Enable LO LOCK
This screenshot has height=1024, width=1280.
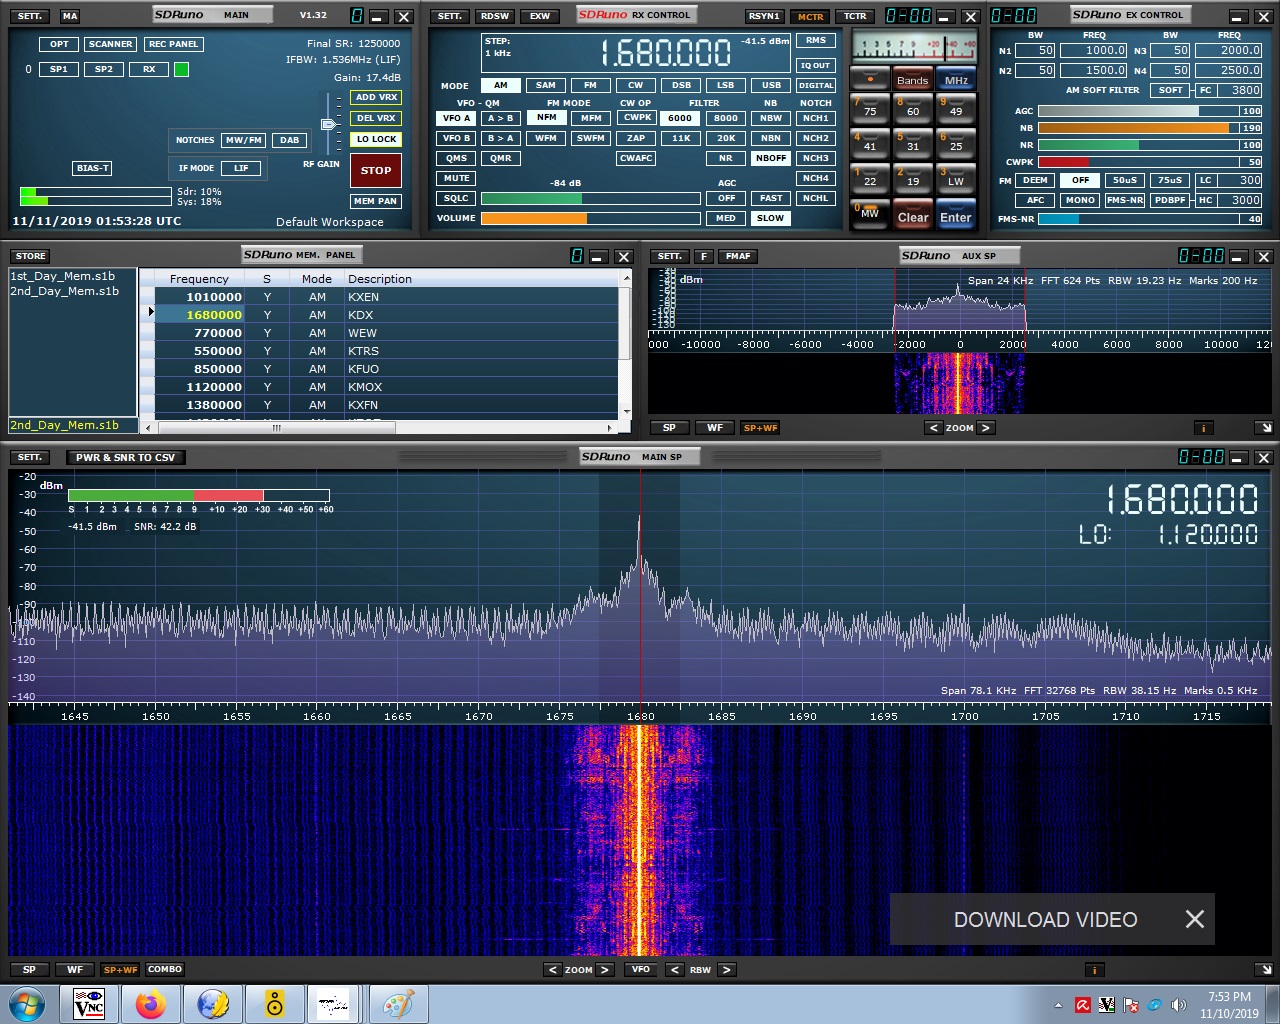tap(376, 139)
